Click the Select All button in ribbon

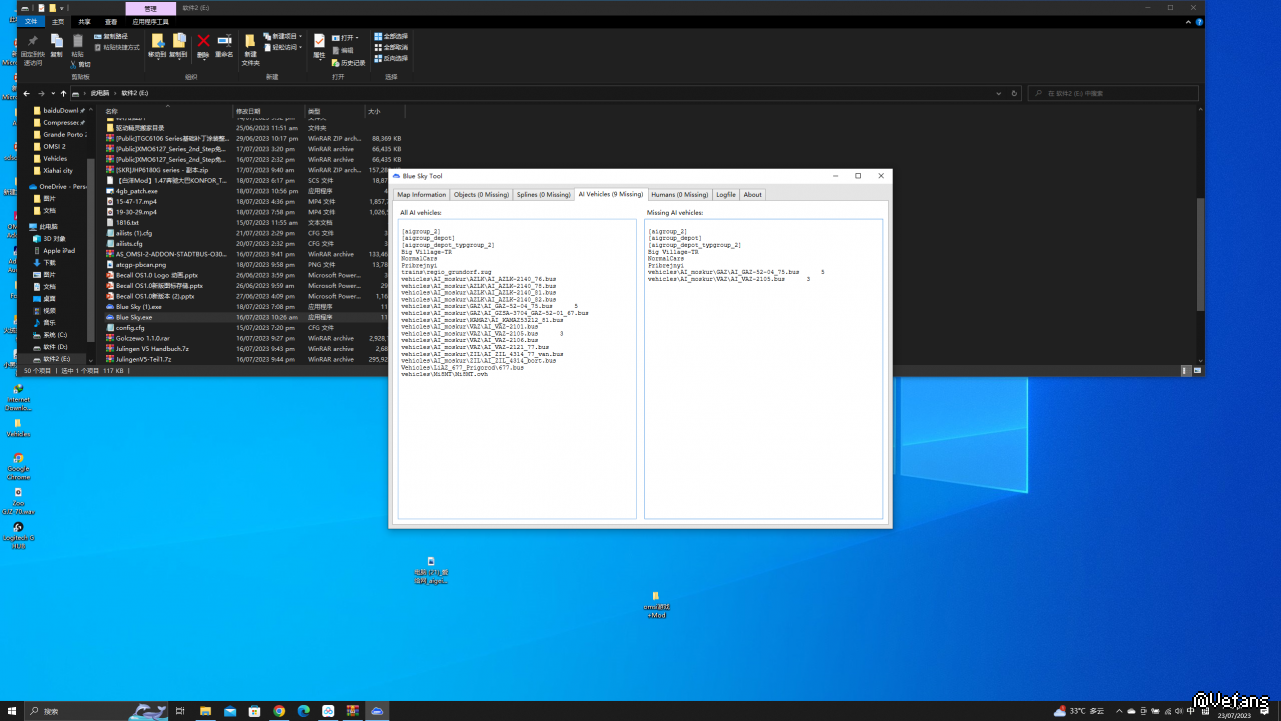pyautogui.click(x=391, y=36)
